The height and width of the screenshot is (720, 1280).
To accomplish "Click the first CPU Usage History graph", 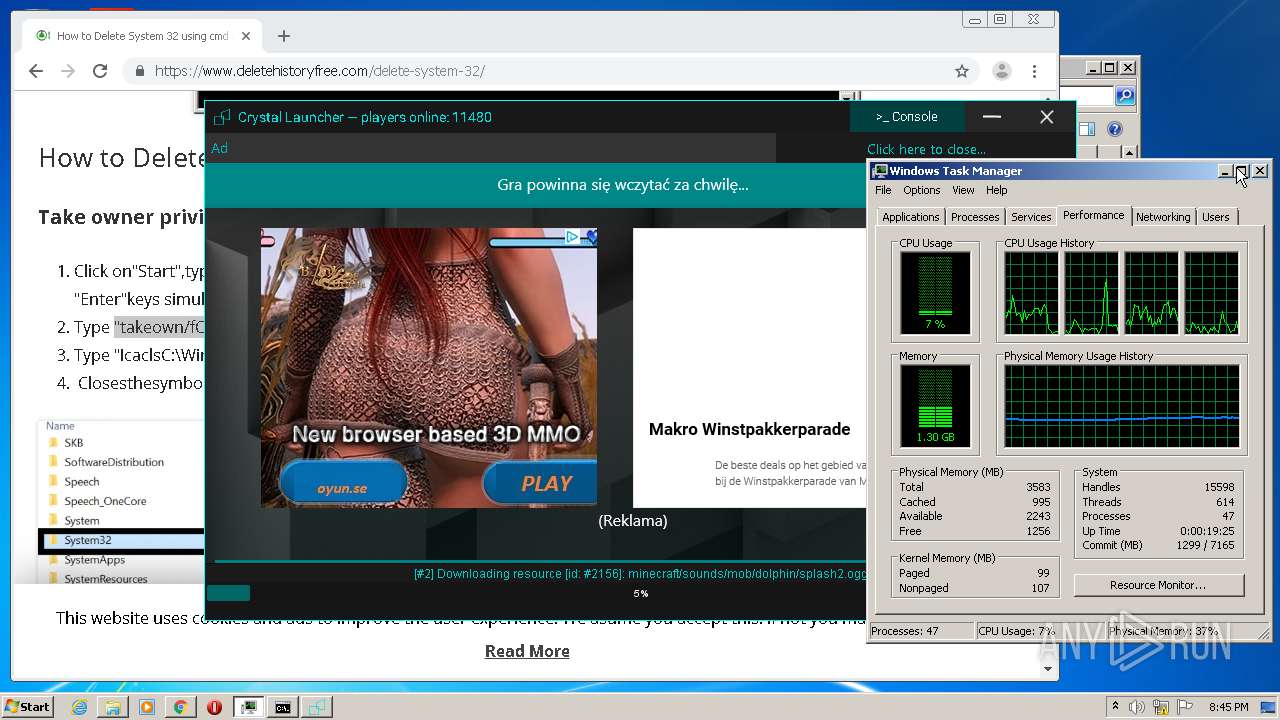I will (x=1031, y=292).
